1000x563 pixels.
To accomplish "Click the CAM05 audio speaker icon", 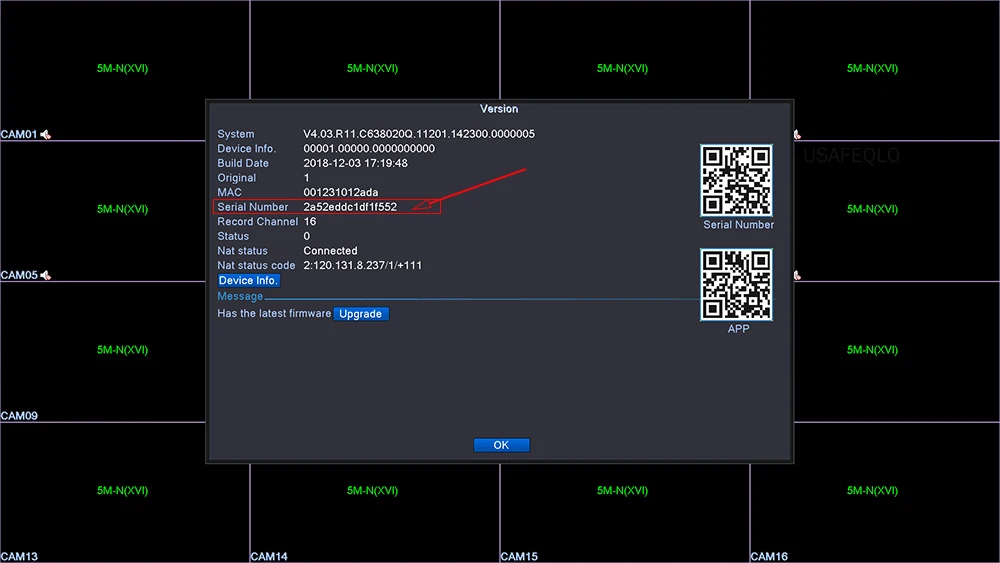I will pyautogui.click(x=46, y=275).
